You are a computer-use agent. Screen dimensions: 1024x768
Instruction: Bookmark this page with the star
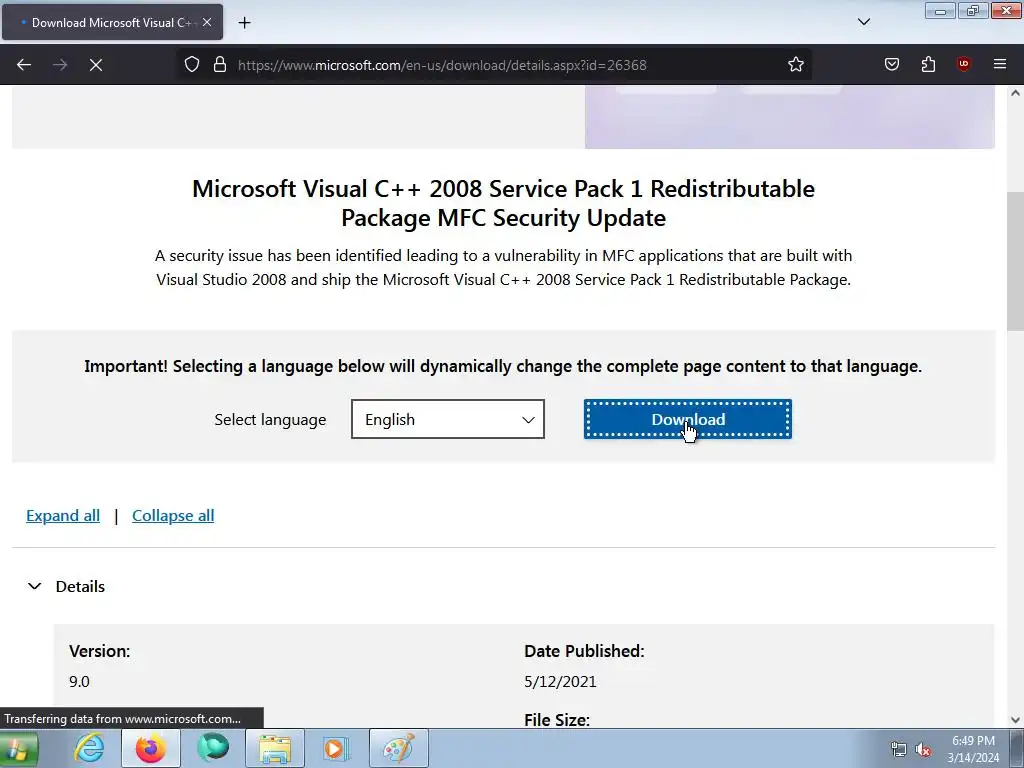click(x=795, y=65)
